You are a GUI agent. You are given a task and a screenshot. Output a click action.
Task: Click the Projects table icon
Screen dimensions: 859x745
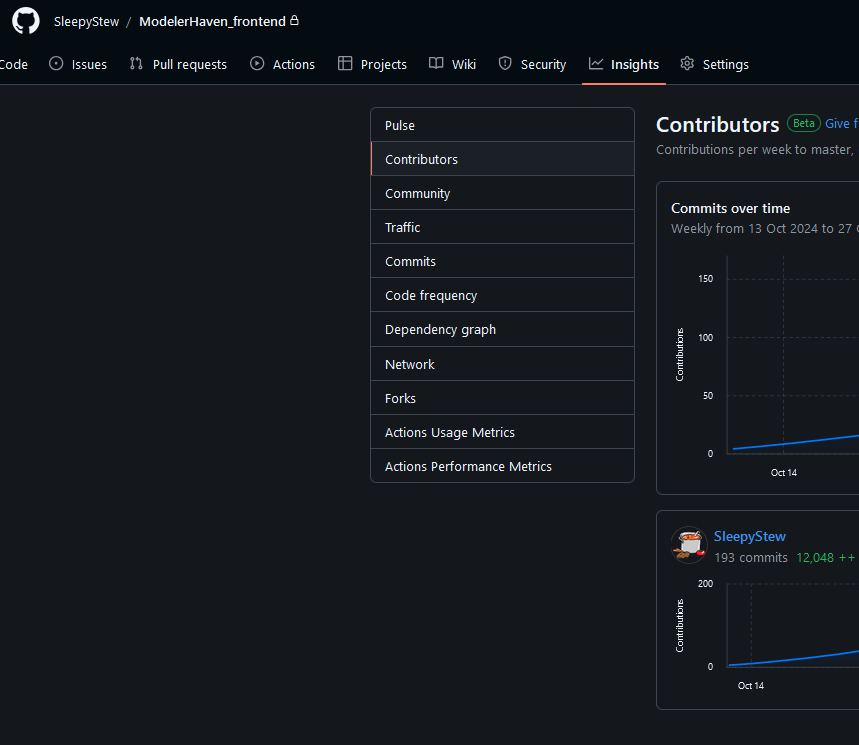[345, 64]
